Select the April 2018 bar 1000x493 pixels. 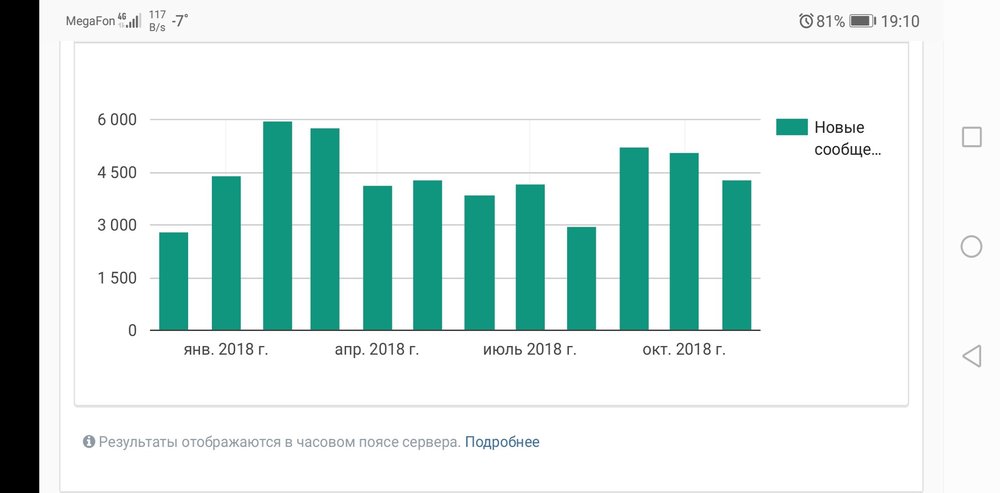(x=377, y=258)
